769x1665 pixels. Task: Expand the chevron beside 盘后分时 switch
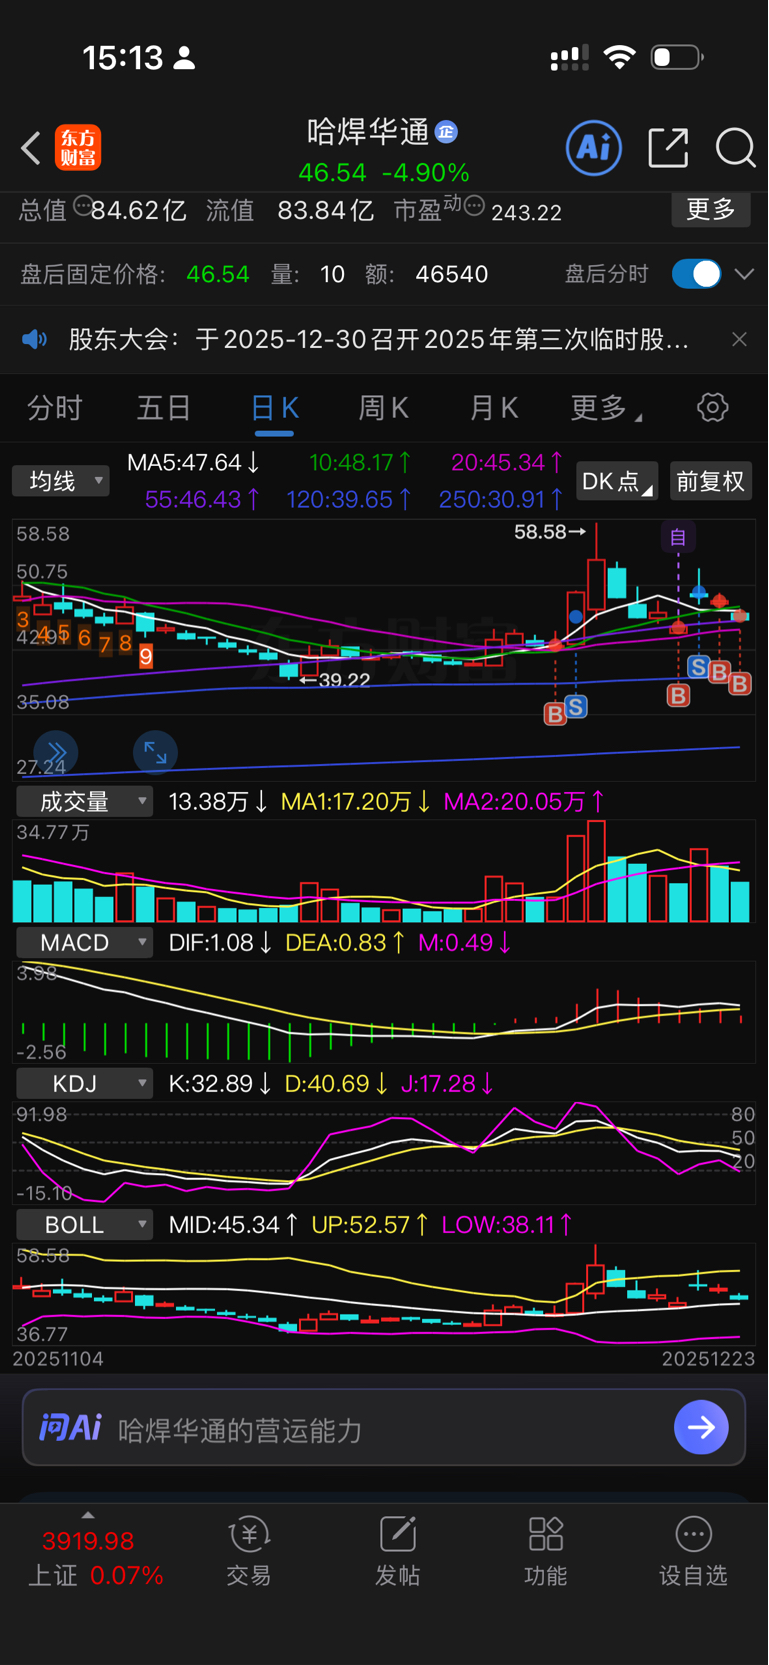(744, 274)
